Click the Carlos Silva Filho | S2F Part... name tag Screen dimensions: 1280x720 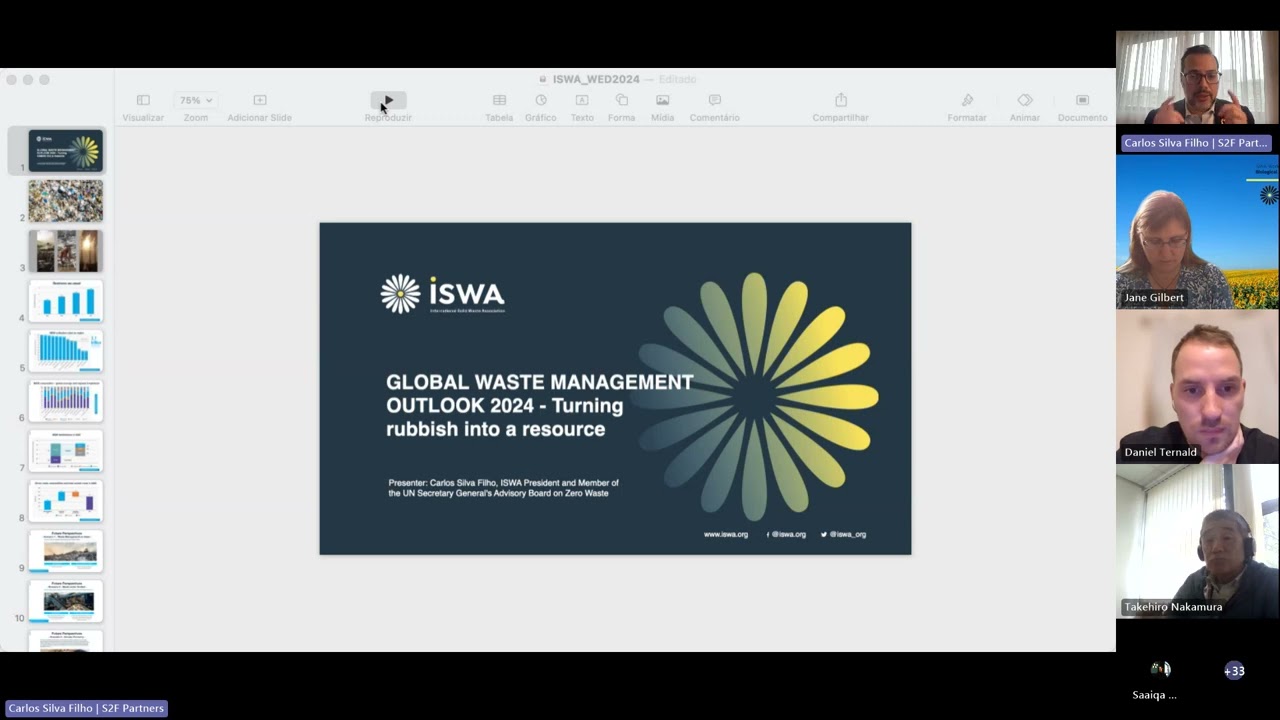(x=1196, y=143)
